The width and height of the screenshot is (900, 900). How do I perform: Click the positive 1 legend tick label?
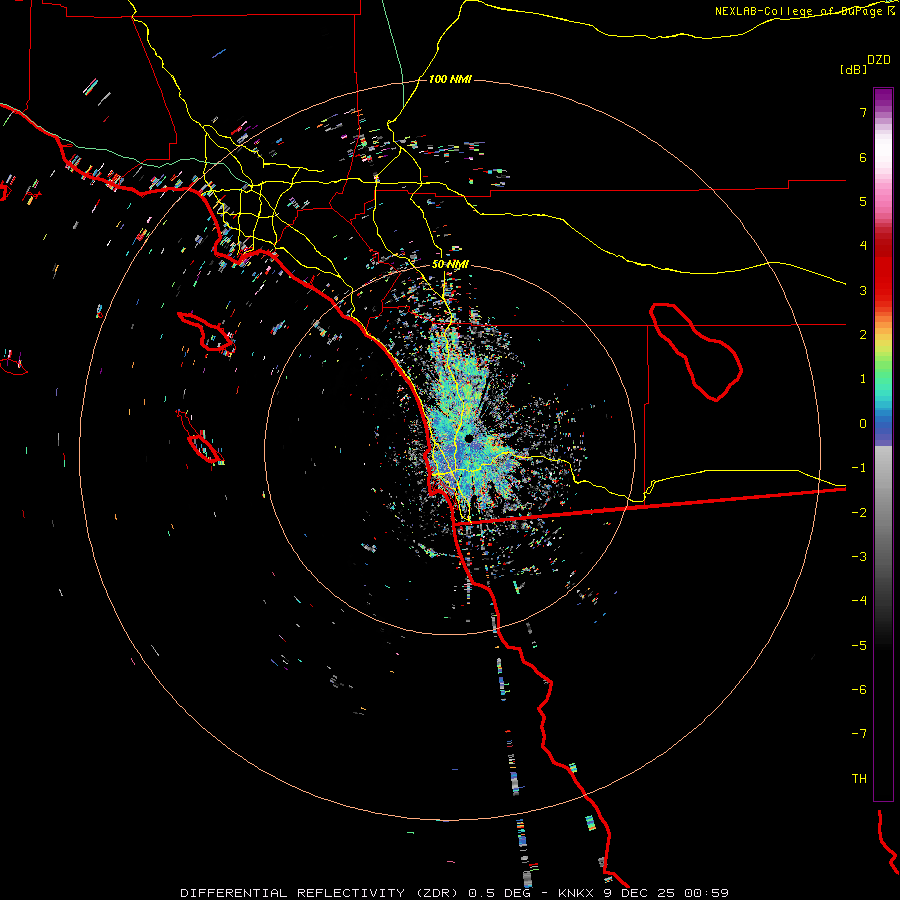863,379
